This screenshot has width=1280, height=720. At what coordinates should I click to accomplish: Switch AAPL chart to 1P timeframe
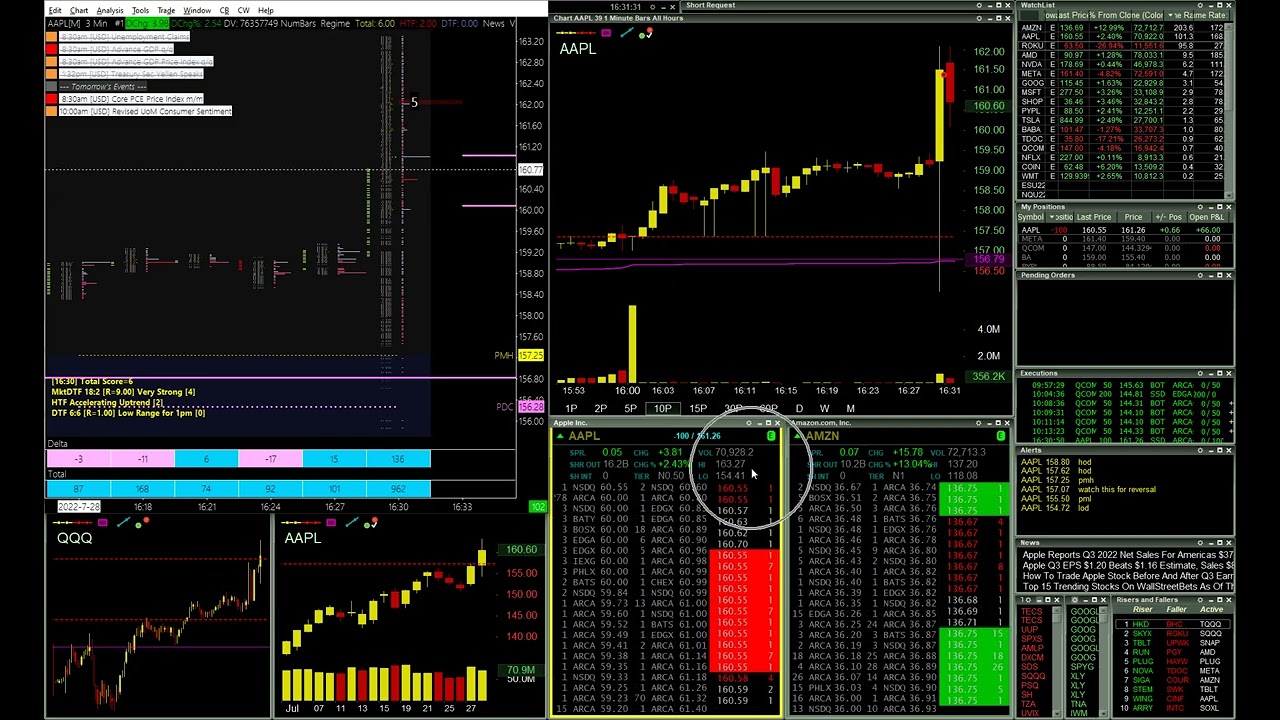571,409
